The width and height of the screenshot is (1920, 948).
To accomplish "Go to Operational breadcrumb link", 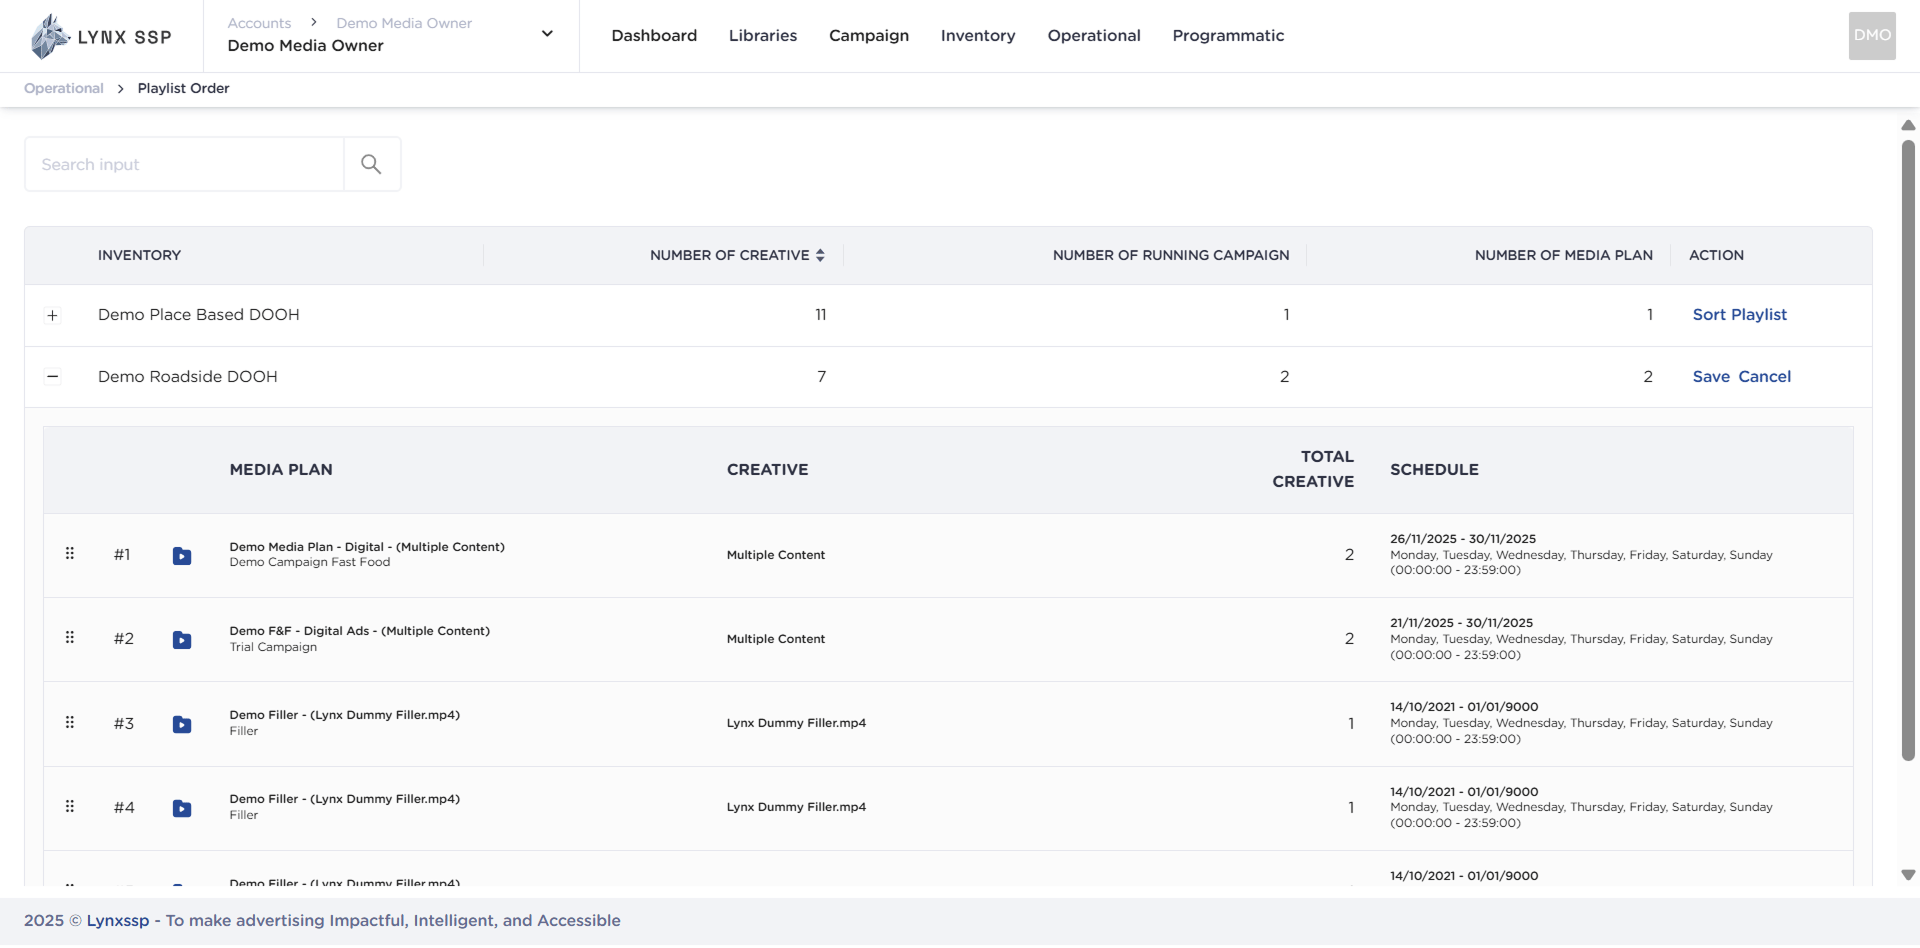I will tap(64, 88).
